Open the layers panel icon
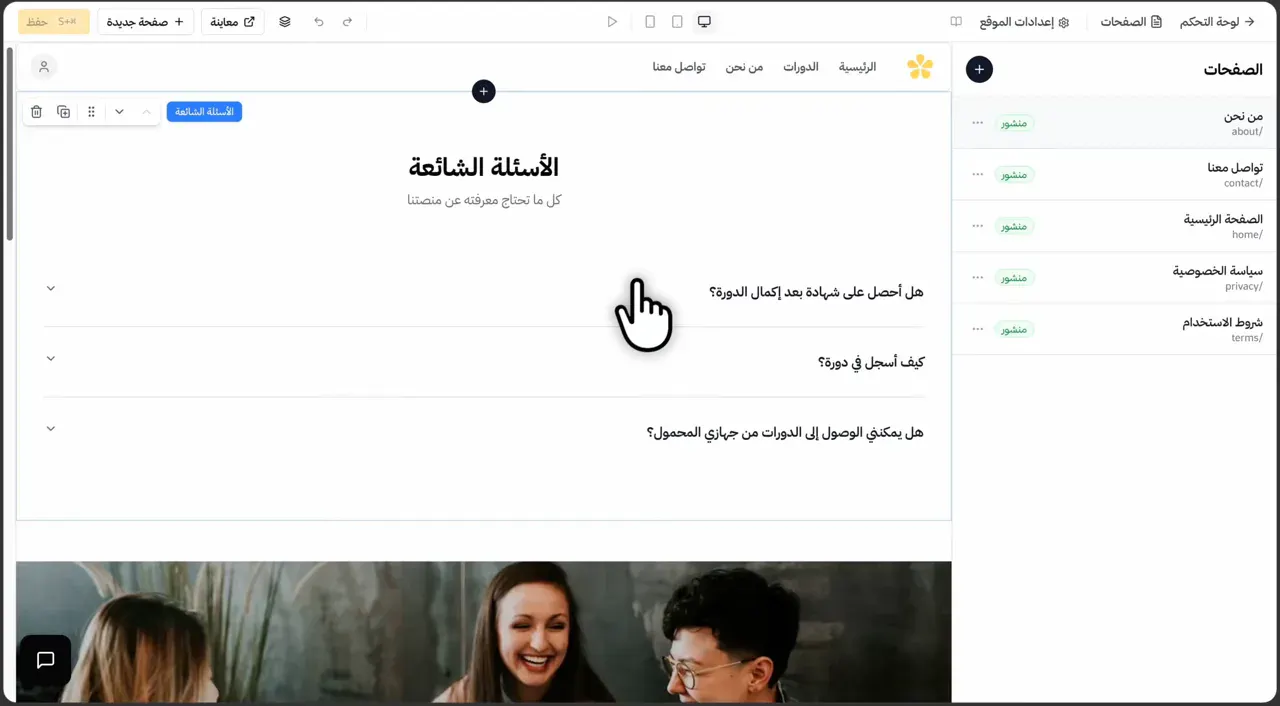 (285, 21)
